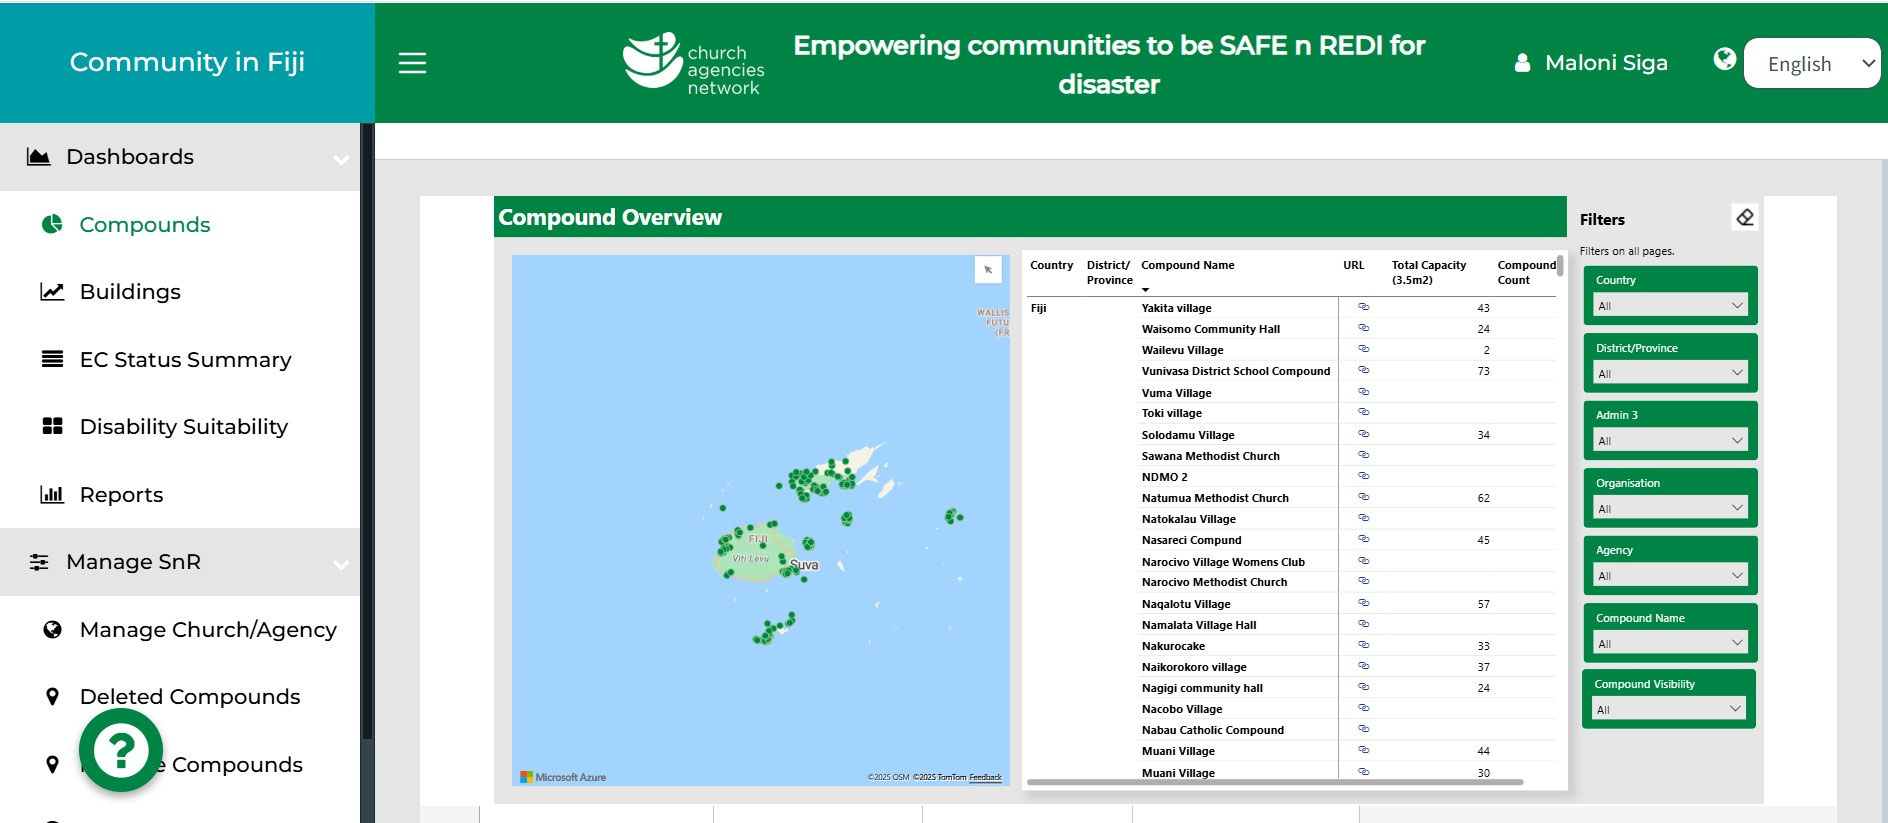This screenshot has width=1888, height=823.
Task: Open the Agency filter dropdown
Action: (1669, 575)
